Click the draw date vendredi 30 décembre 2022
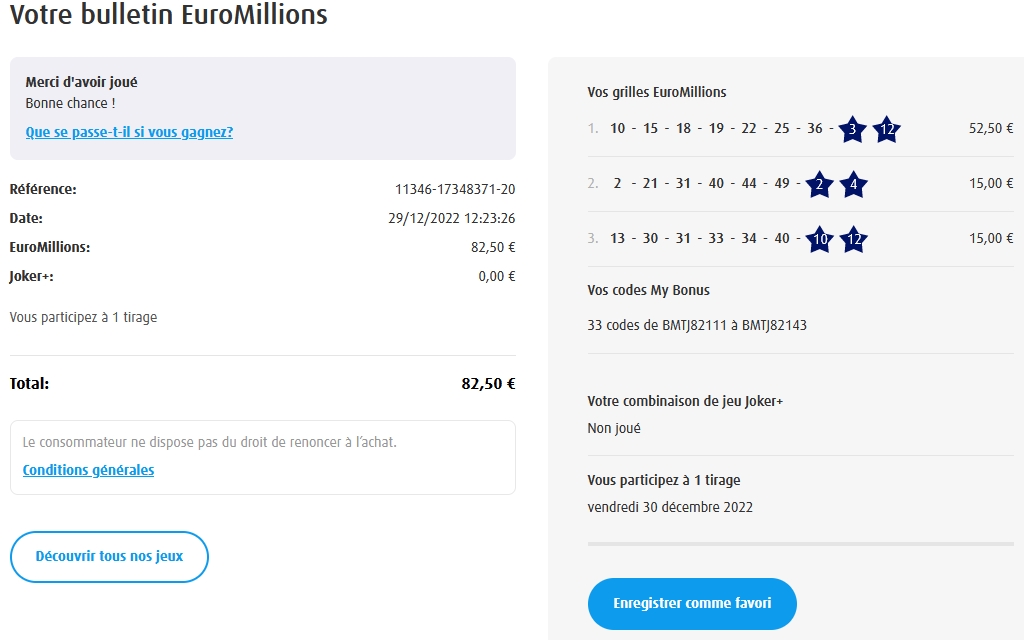The image size is (1024, 640). click(670, 507)
